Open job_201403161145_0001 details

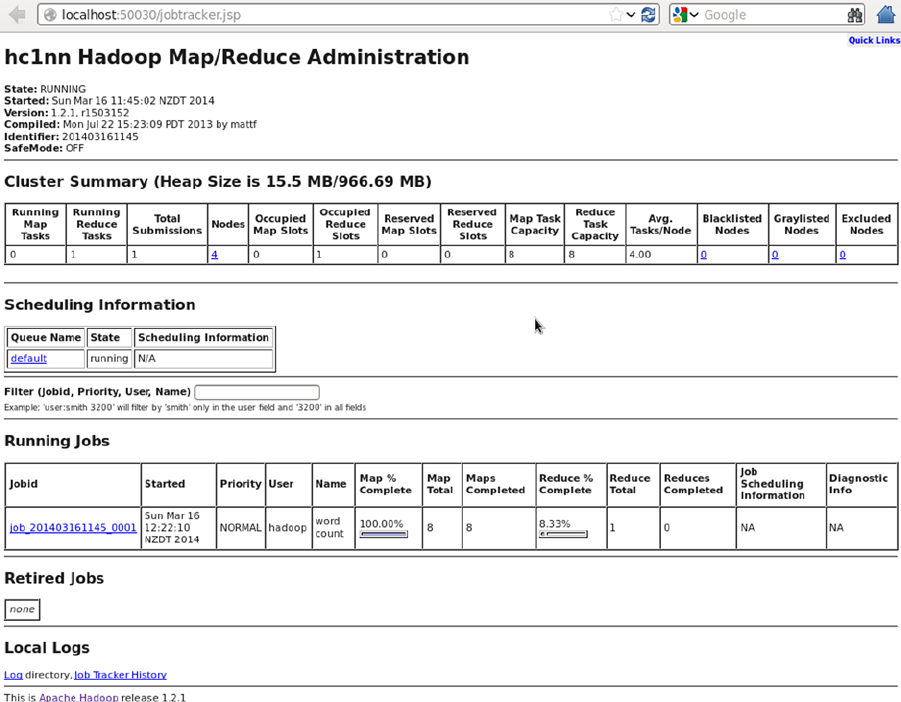[x=73, y=527]
